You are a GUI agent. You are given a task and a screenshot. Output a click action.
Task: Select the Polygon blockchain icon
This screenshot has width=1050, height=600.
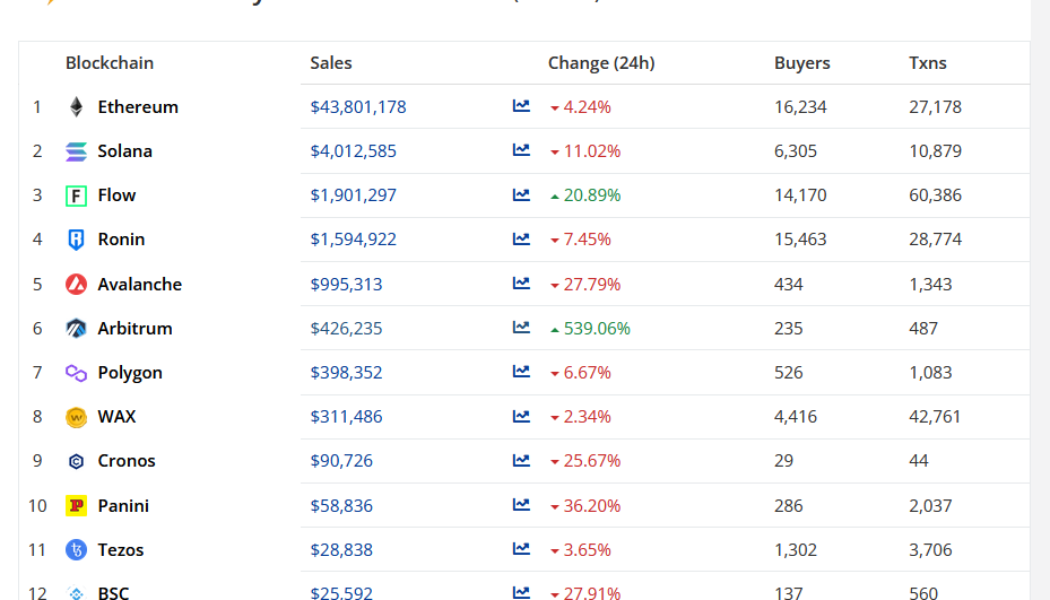pos(76,372)
